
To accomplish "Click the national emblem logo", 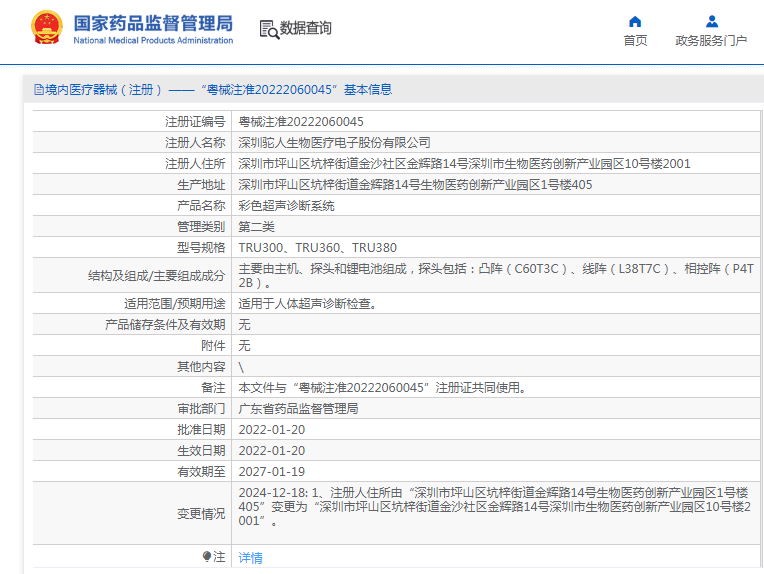I will click(47, 27).
